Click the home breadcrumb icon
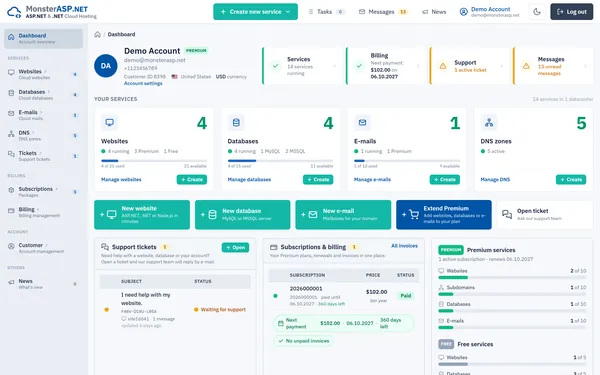The height and width of the screenshot is (375, 600). pos(98,34)
